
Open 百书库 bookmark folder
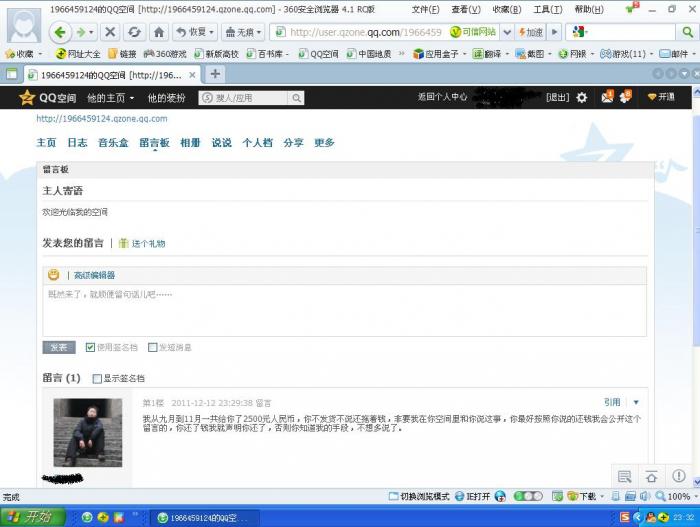(x=268, y=54)
